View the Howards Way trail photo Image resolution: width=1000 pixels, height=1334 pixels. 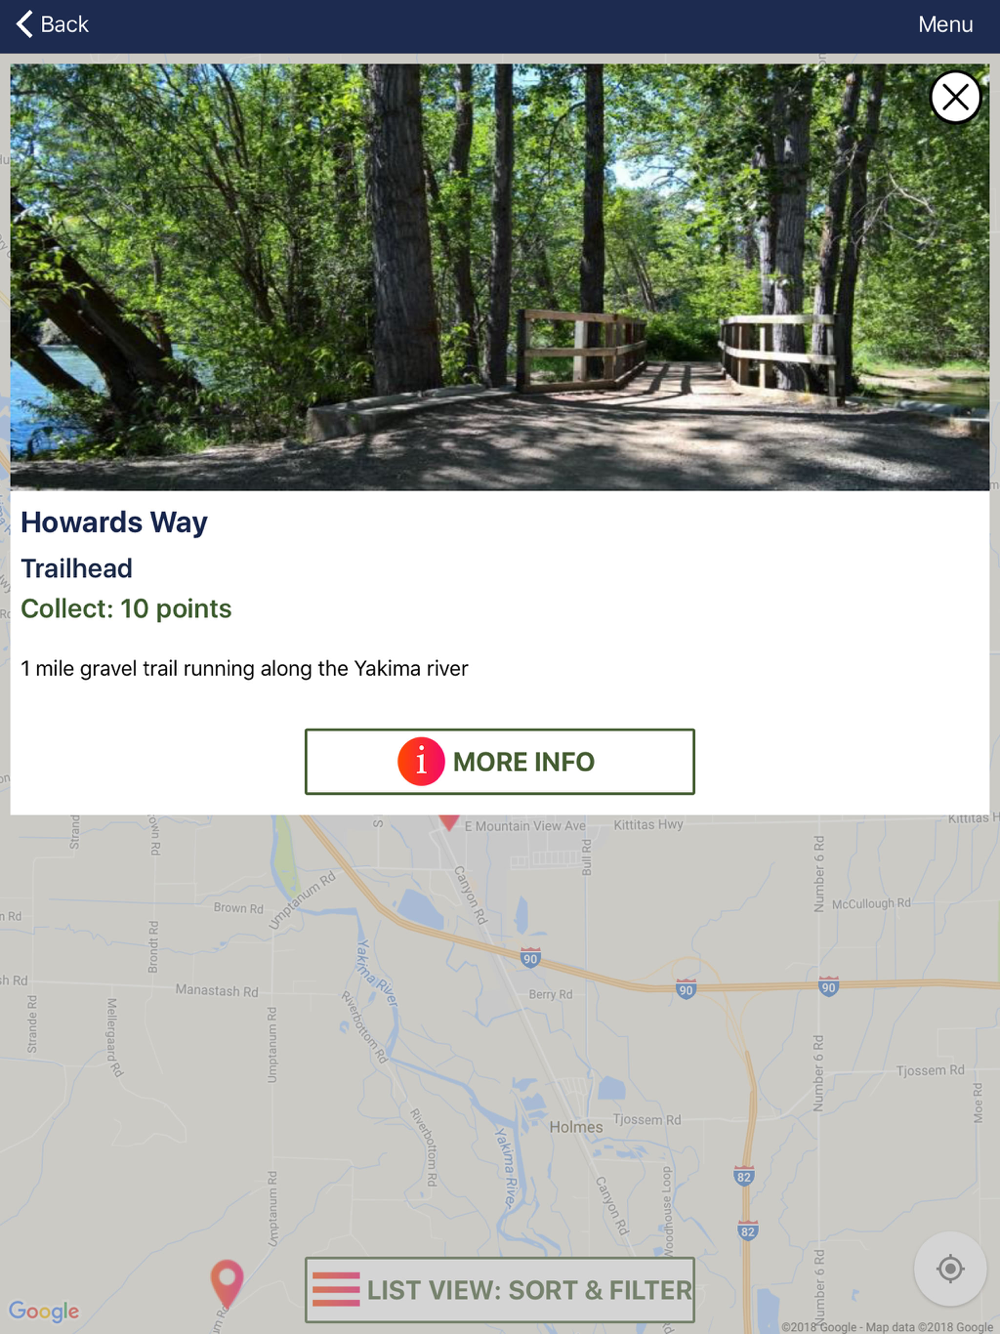[500, 277]
